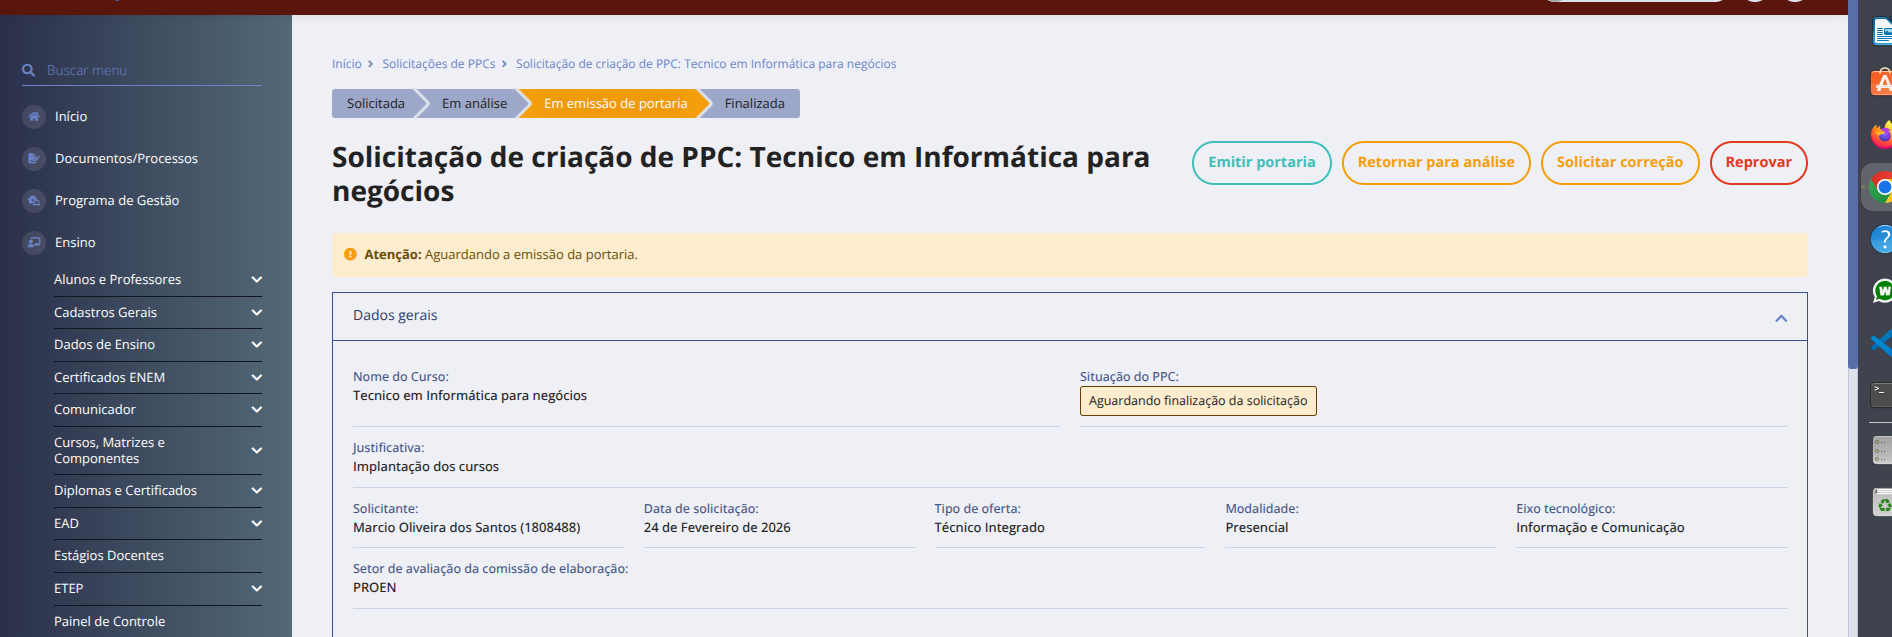The width and height of the screenshot is (1892, 637).
Task: Click the Aguardando finalização da solicitação badge
Action: click(x=1198, y=401)
